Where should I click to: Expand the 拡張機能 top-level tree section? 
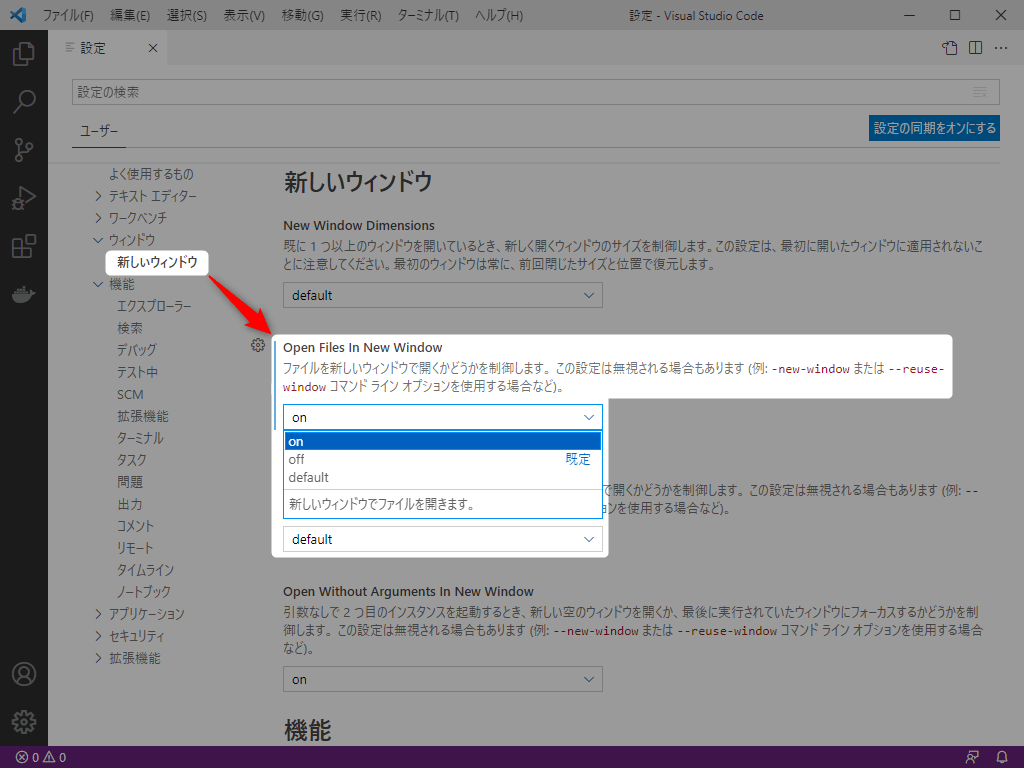(x=98, y=658)
